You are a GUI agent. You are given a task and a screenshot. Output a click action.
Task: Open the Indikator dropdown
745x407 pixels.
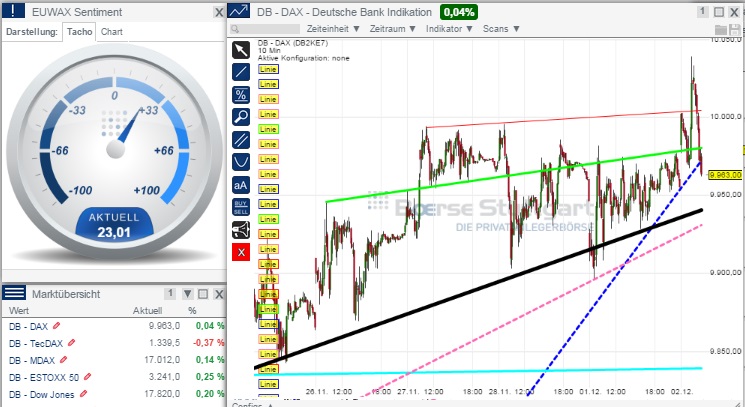click(449, 29)
